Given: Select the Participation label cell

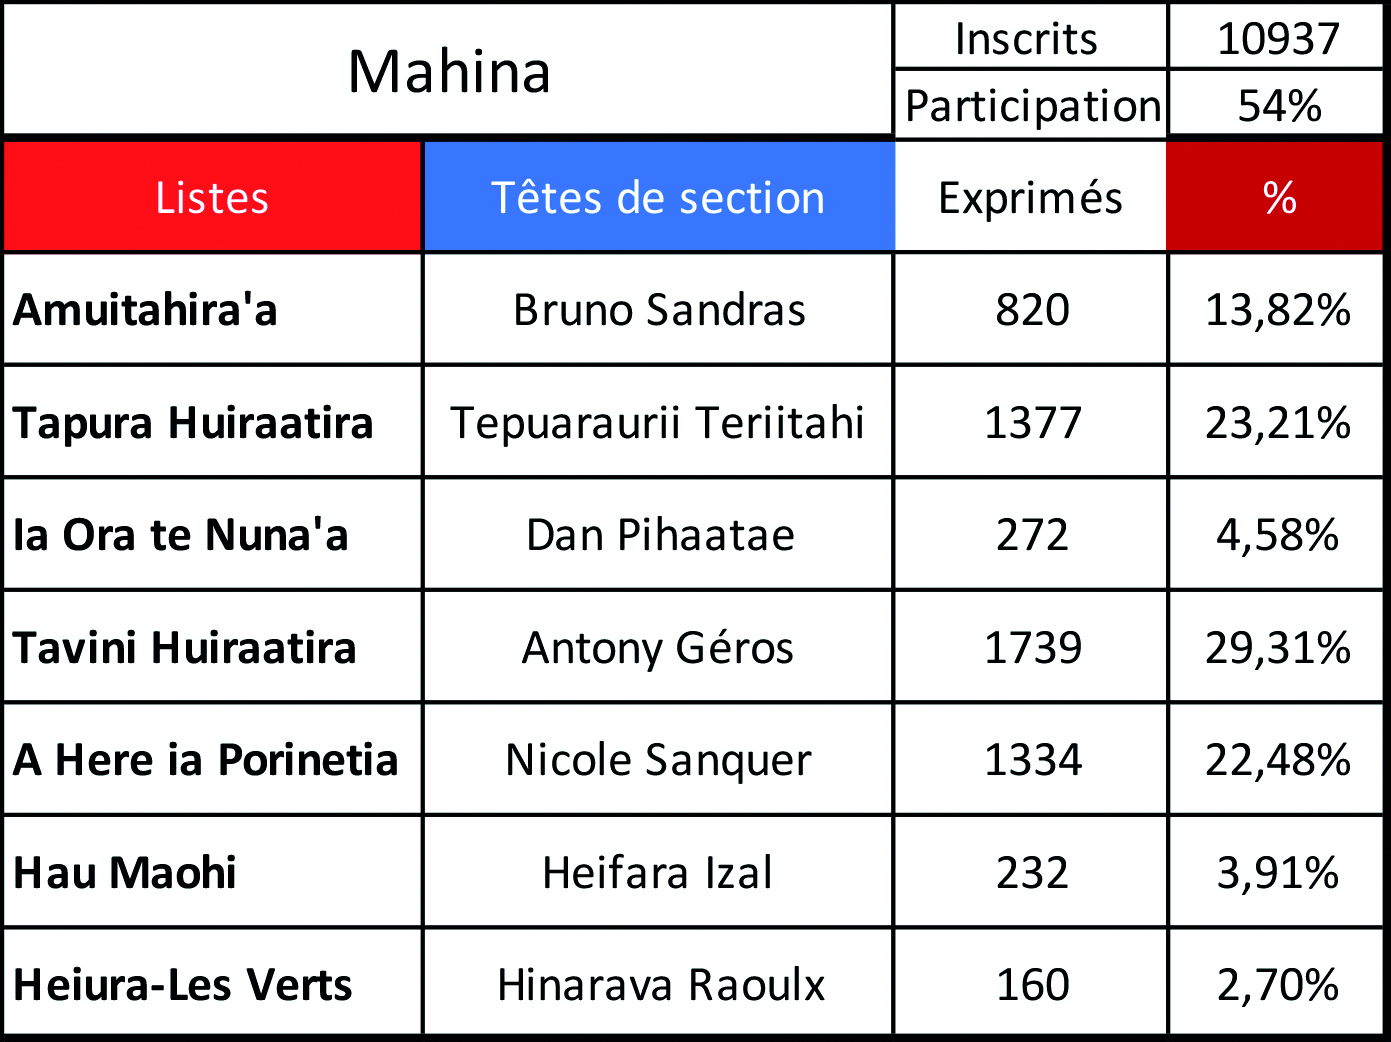Looking at the screenshot, I should pos(1032,105).
